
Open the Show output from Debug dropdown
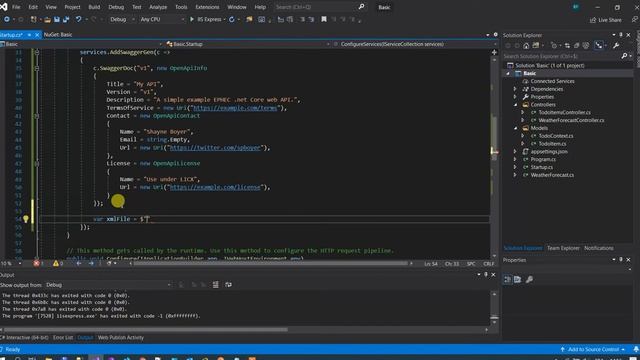tap(108, 285)
